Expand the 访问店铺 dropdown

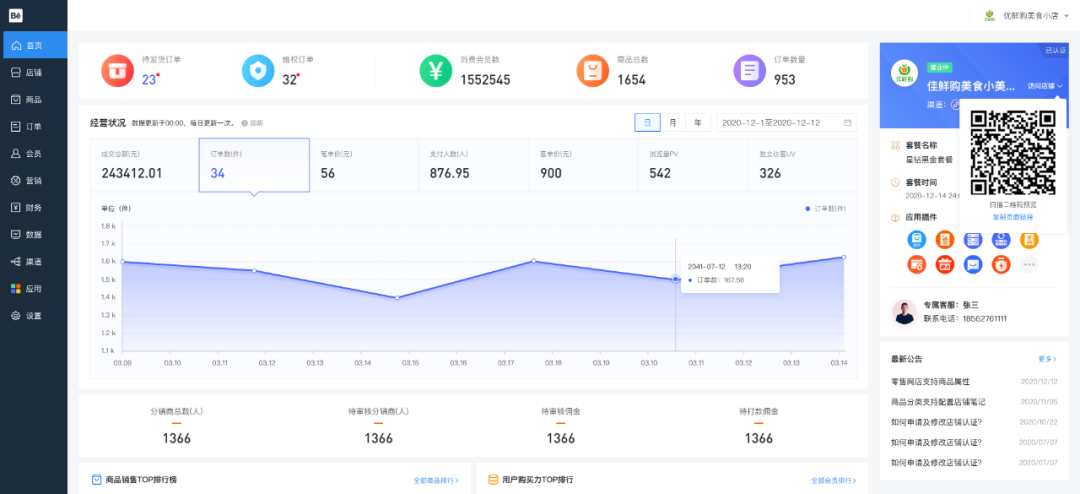(x=1046, y=86)
